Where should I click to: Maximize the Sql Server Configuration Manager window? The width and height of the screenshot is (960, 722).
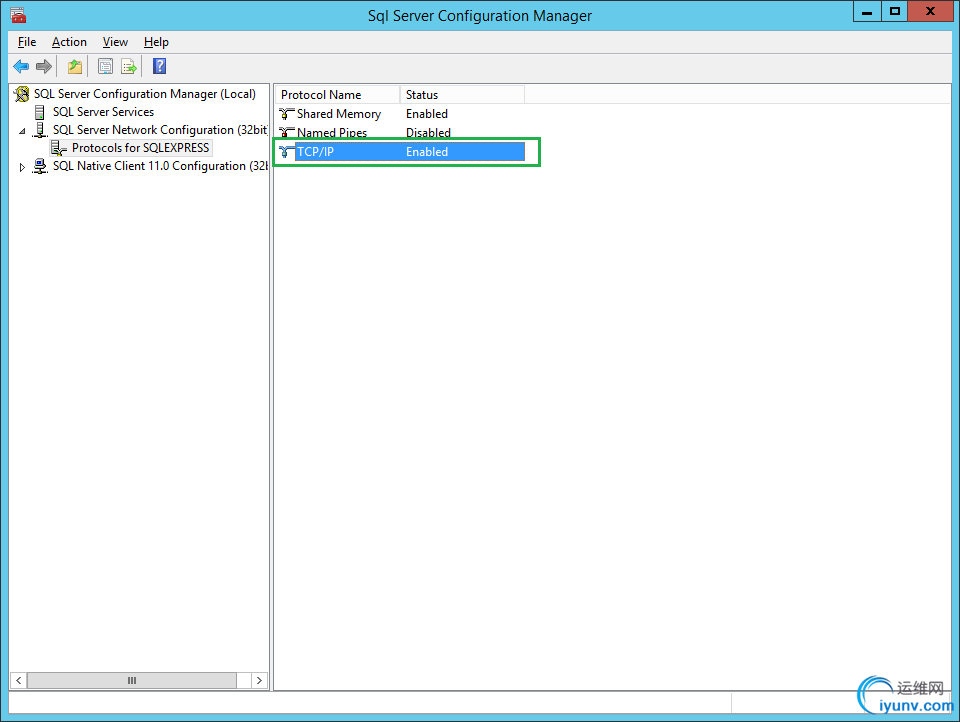point(894,12)
